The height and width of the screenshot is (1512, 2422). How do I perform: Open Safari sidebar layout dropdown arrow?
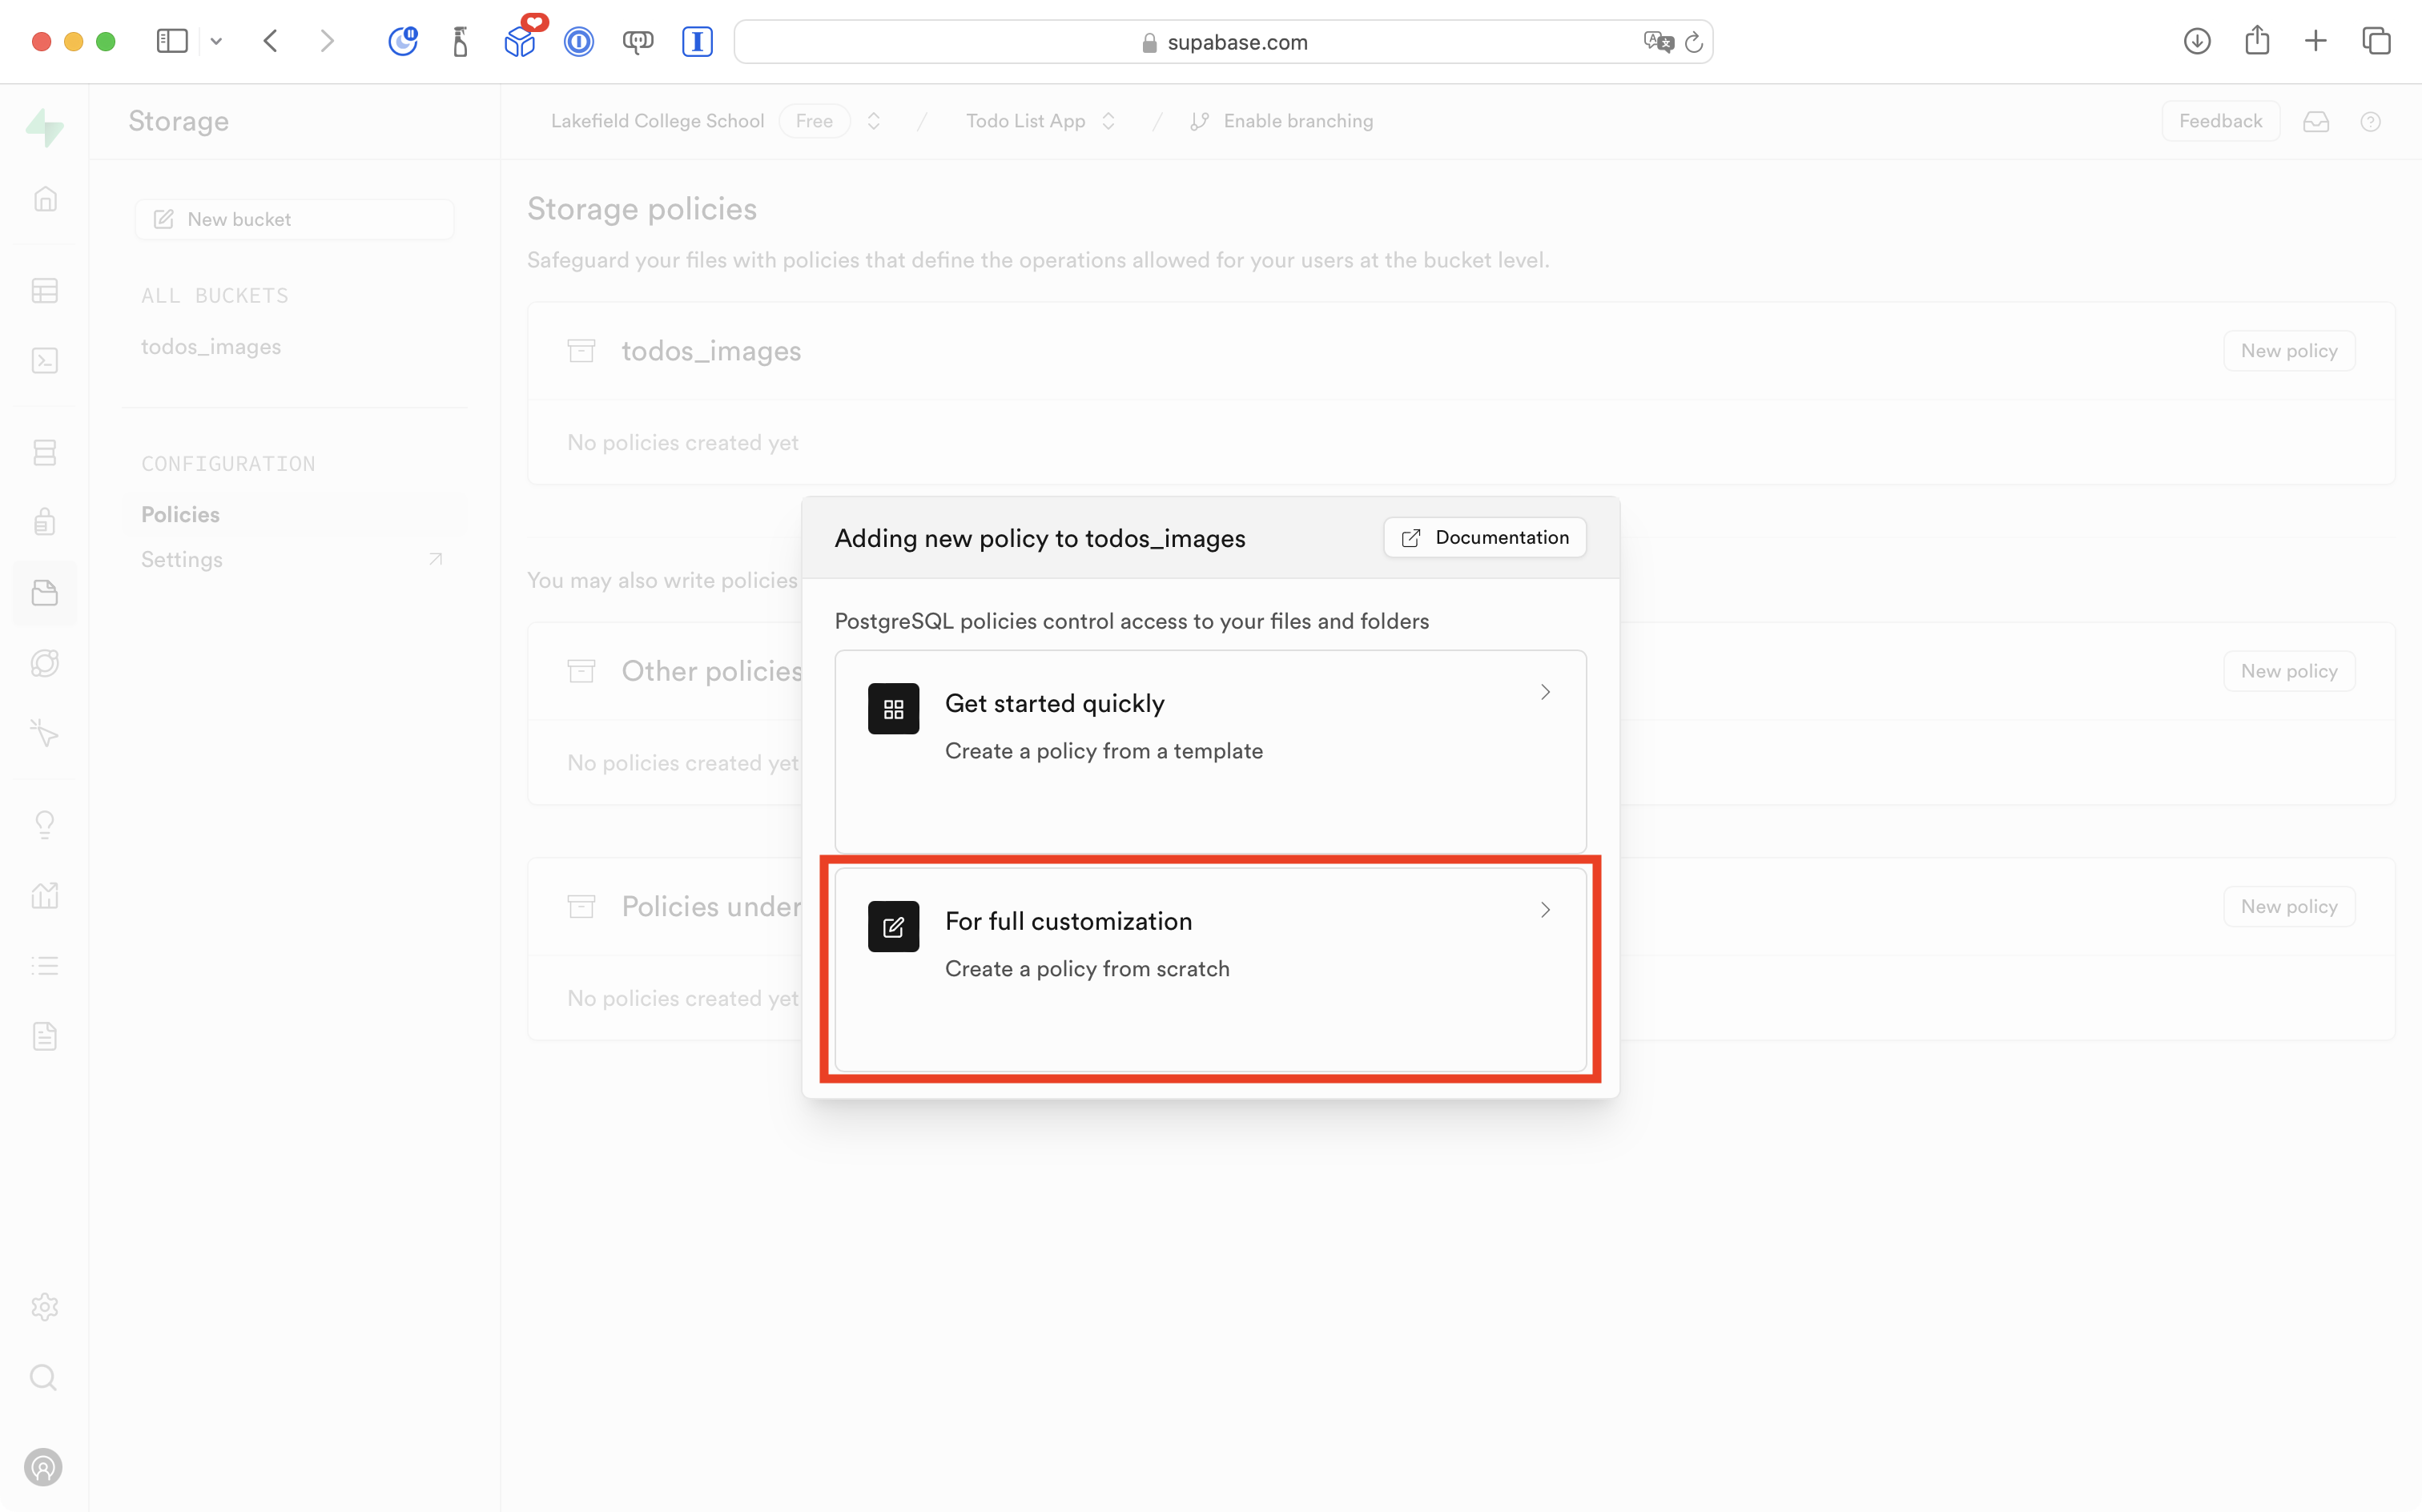tap(216, 41)
